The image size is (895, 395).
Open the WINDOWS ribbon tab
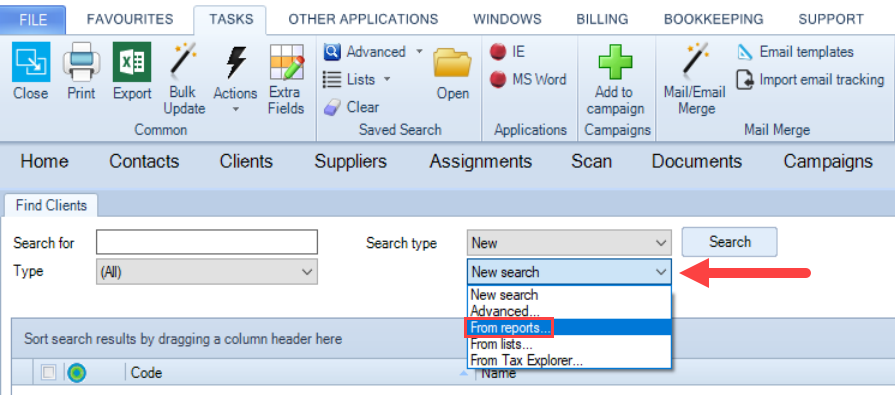coord(507,19)
